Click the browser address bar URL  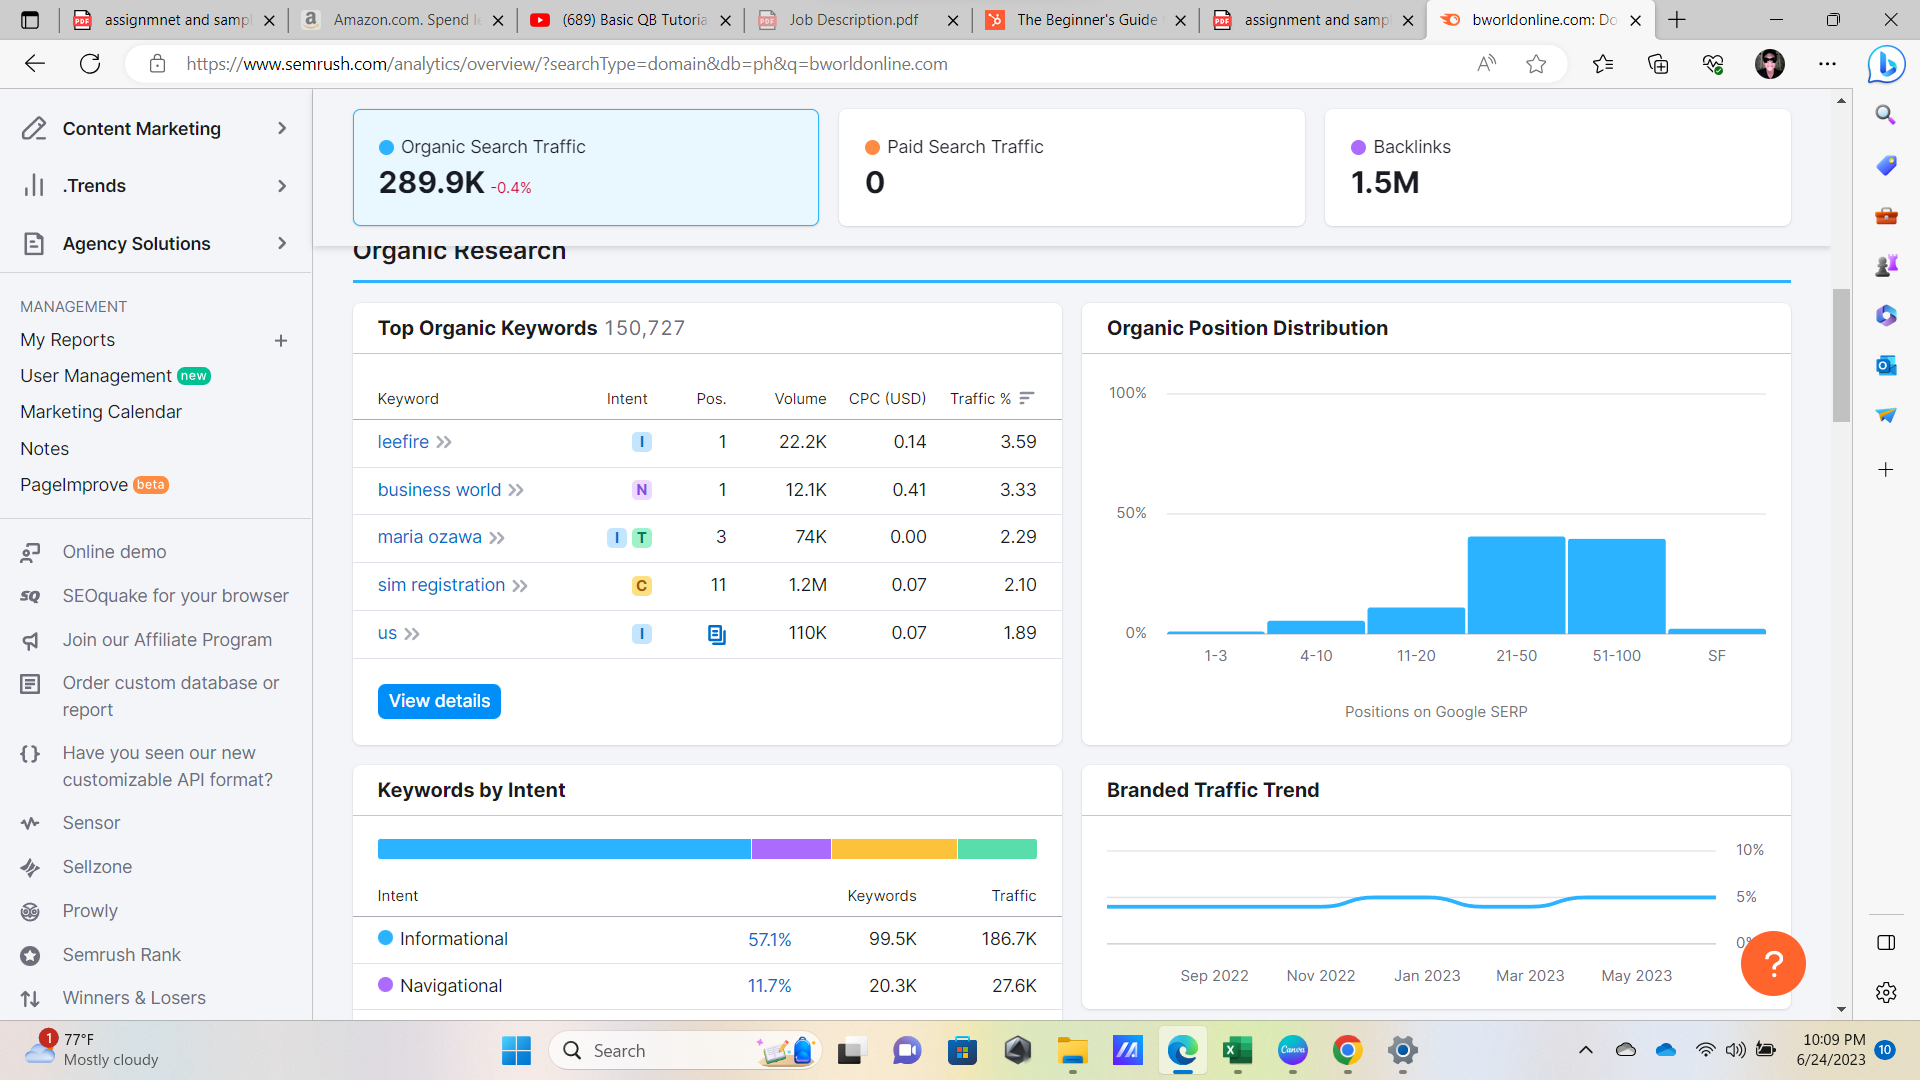[567, 64]
